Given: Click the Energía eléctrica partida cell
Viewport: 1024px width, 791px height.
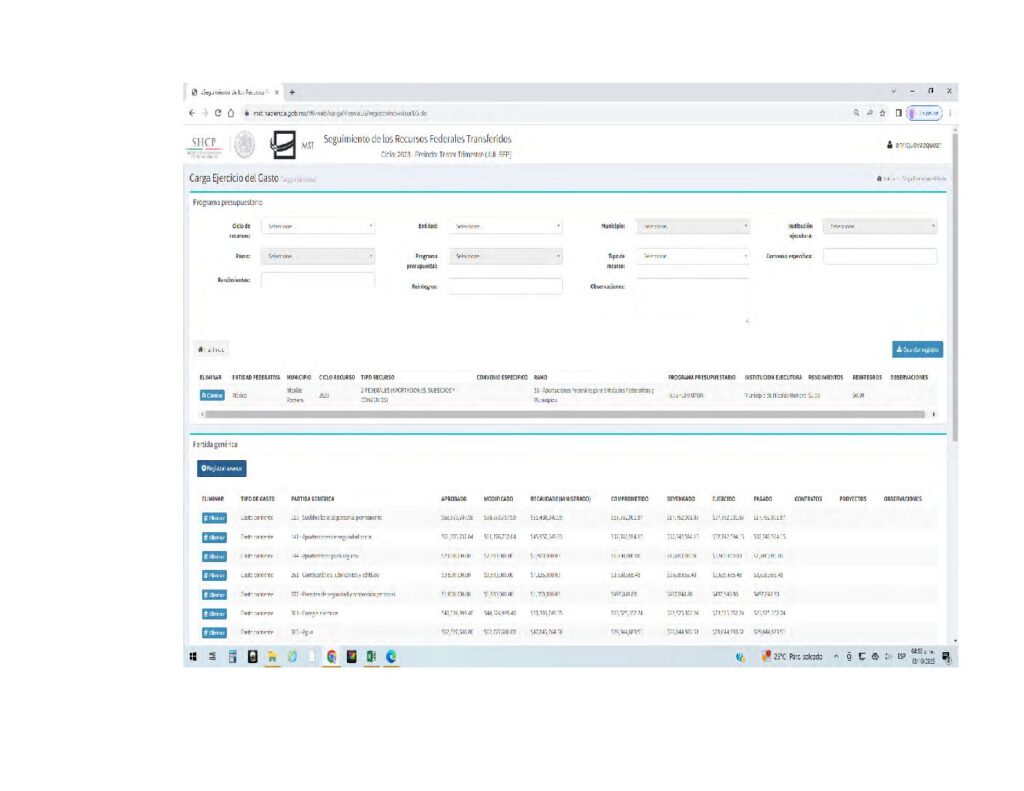Looking at the screenshot, I should pyautogui.click(x=314, y=613).
